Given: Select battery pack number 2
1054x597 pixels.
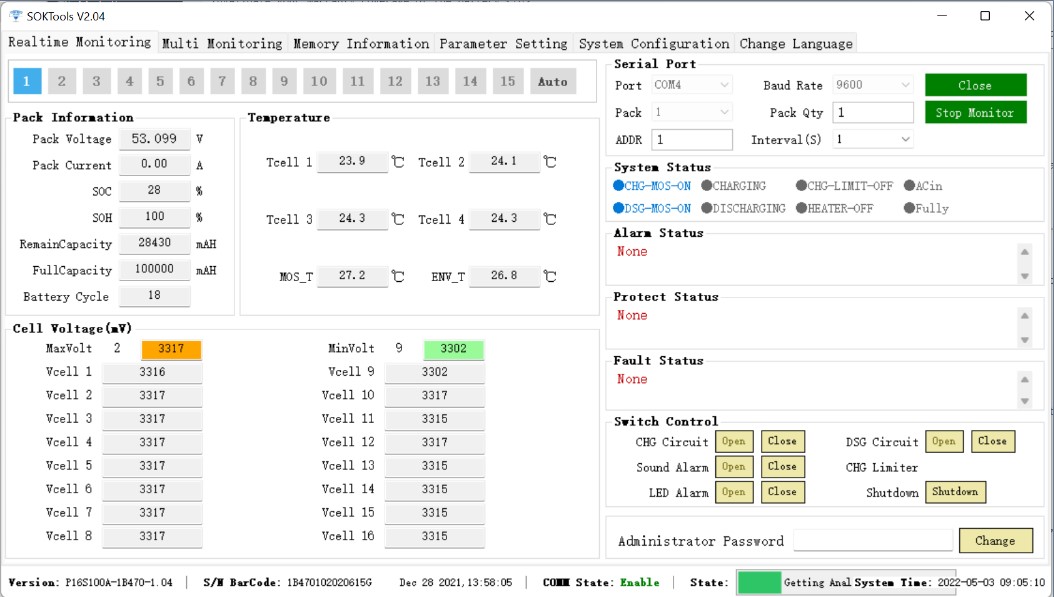Looking at the screenshot, I should [61, 81].
